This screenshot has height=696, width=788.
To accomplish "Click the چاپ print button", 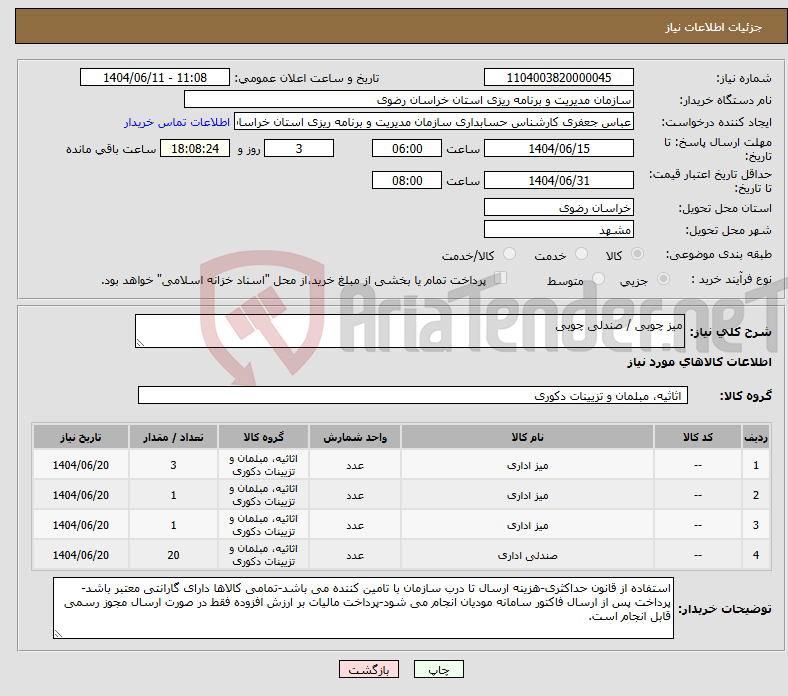I will coord(438,669).
